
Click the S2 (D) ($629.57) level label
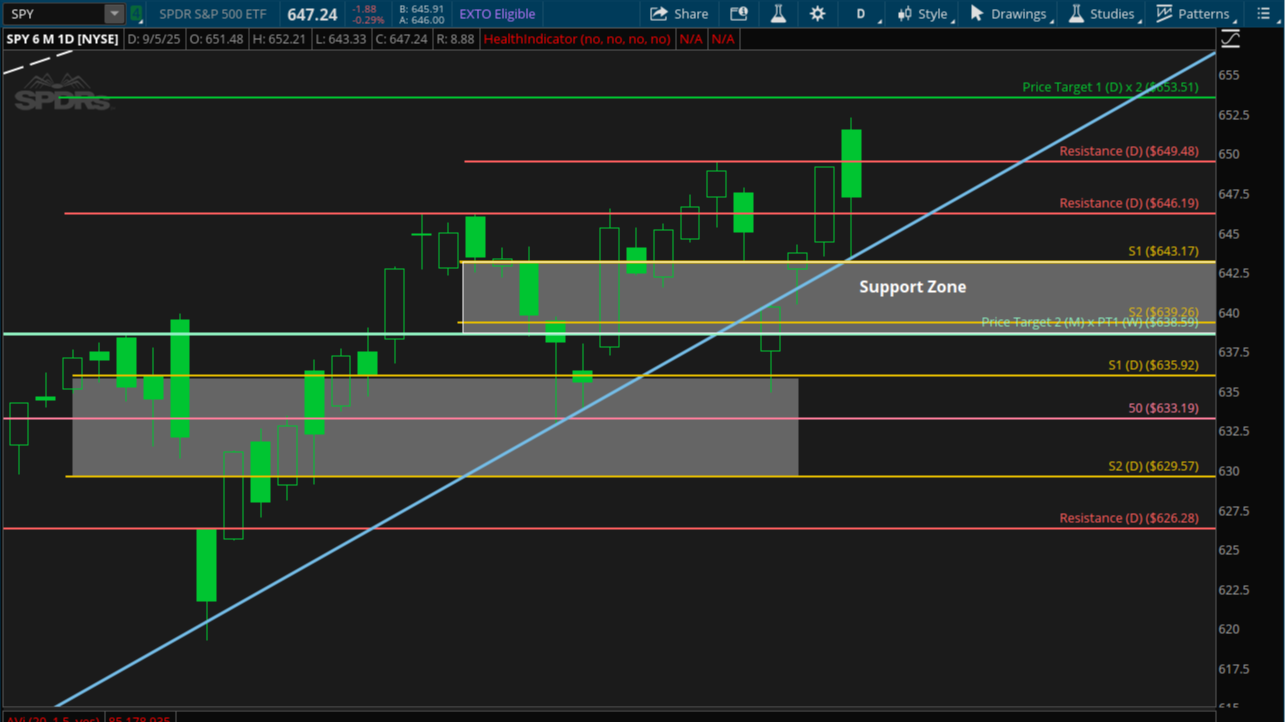tap(1153, 466)
